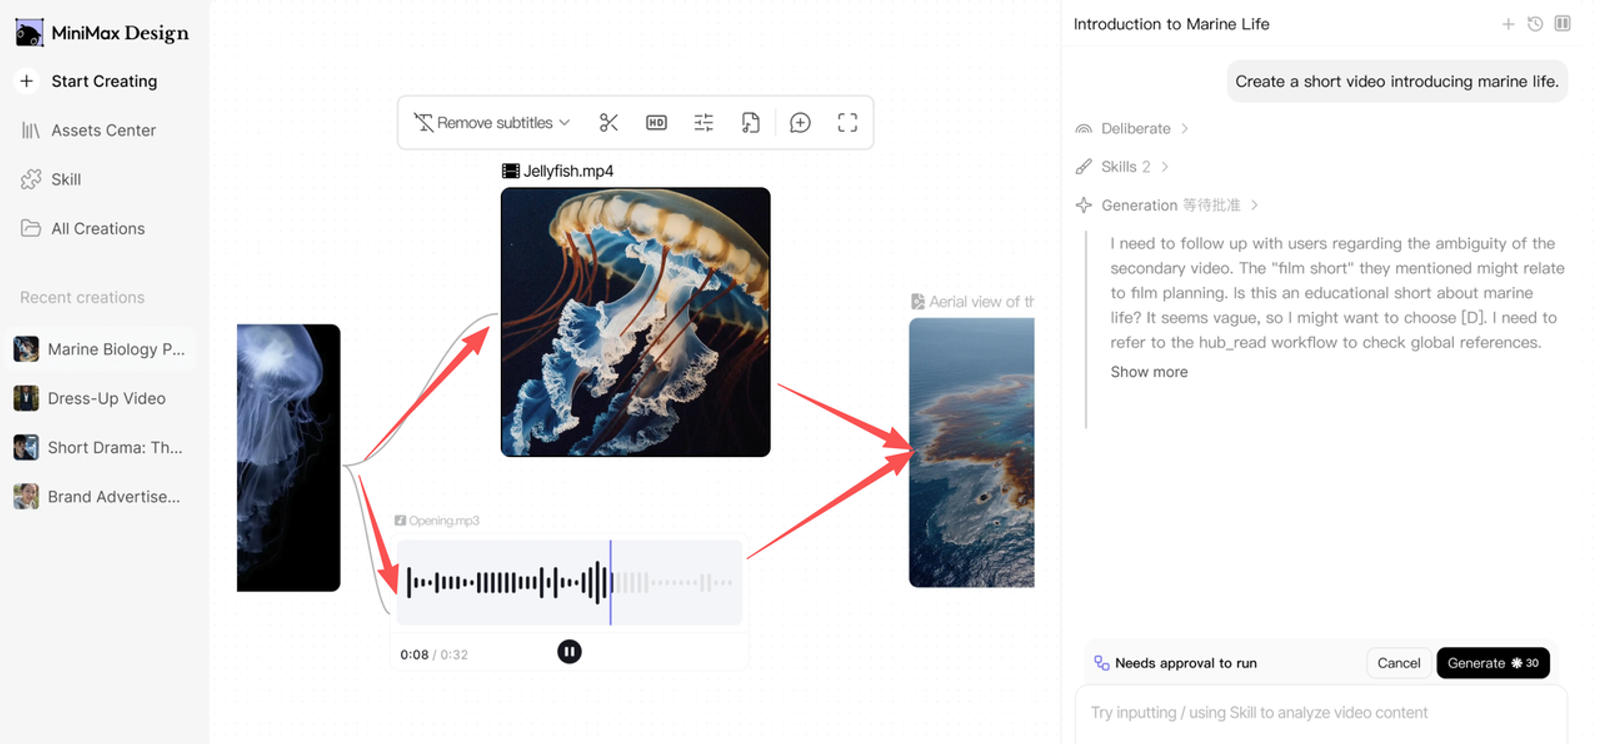Click the MiniMax Design logo
Screen dimensions: 1600x744
[x=102, y=33]
